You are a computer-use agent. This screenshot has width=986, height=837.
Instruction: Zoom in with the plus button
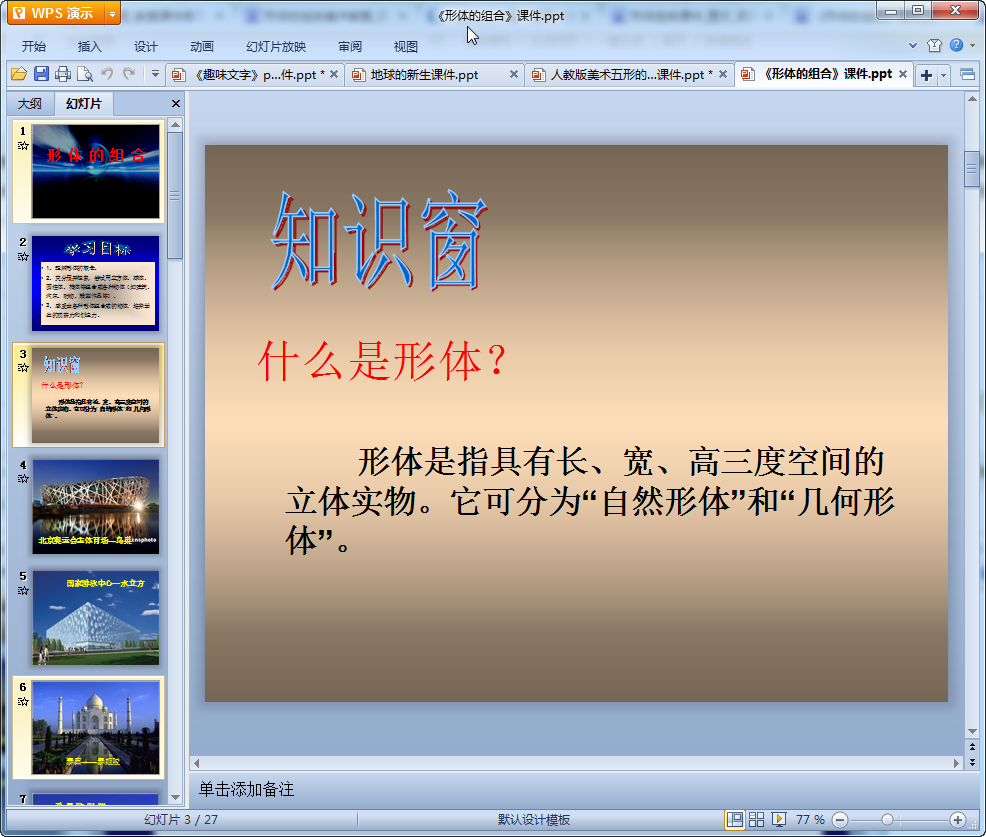point(958,819)
